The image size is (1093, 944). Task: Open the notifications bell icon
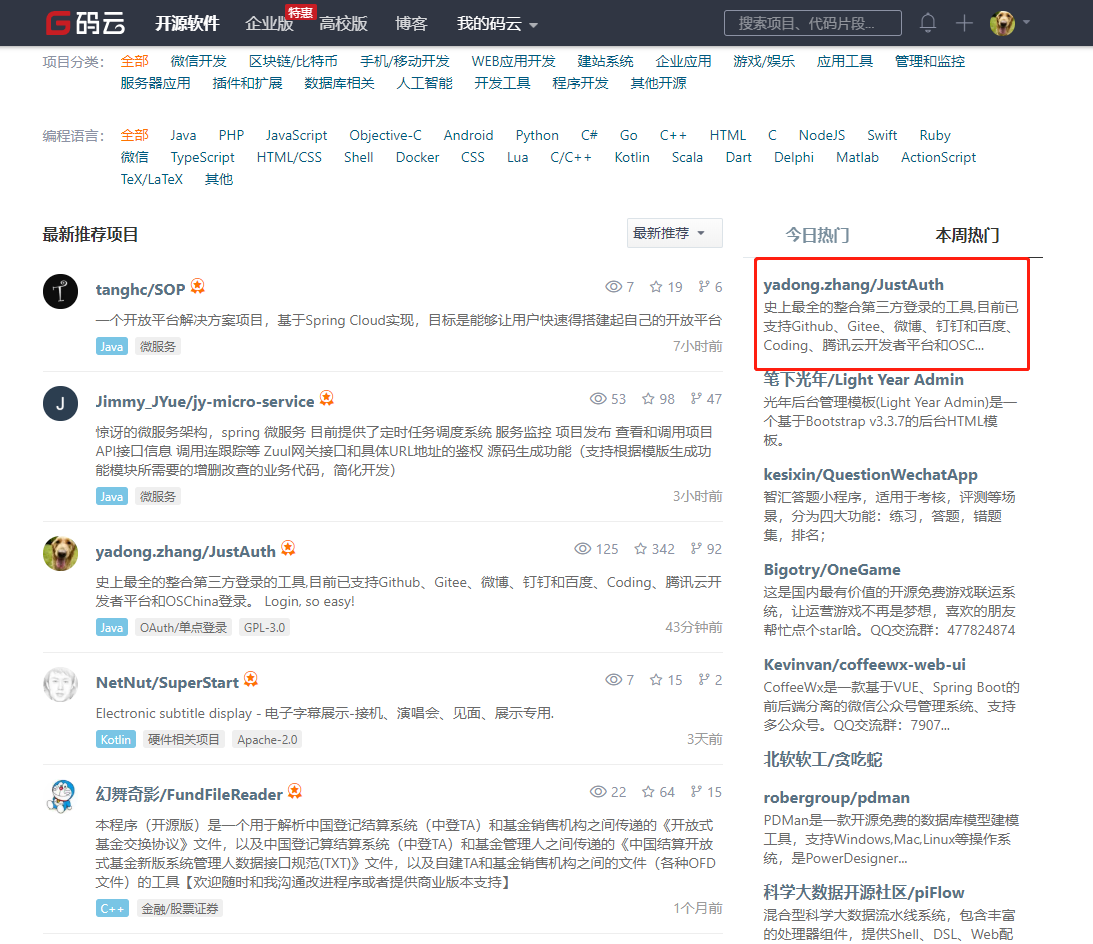coord(927,23)
